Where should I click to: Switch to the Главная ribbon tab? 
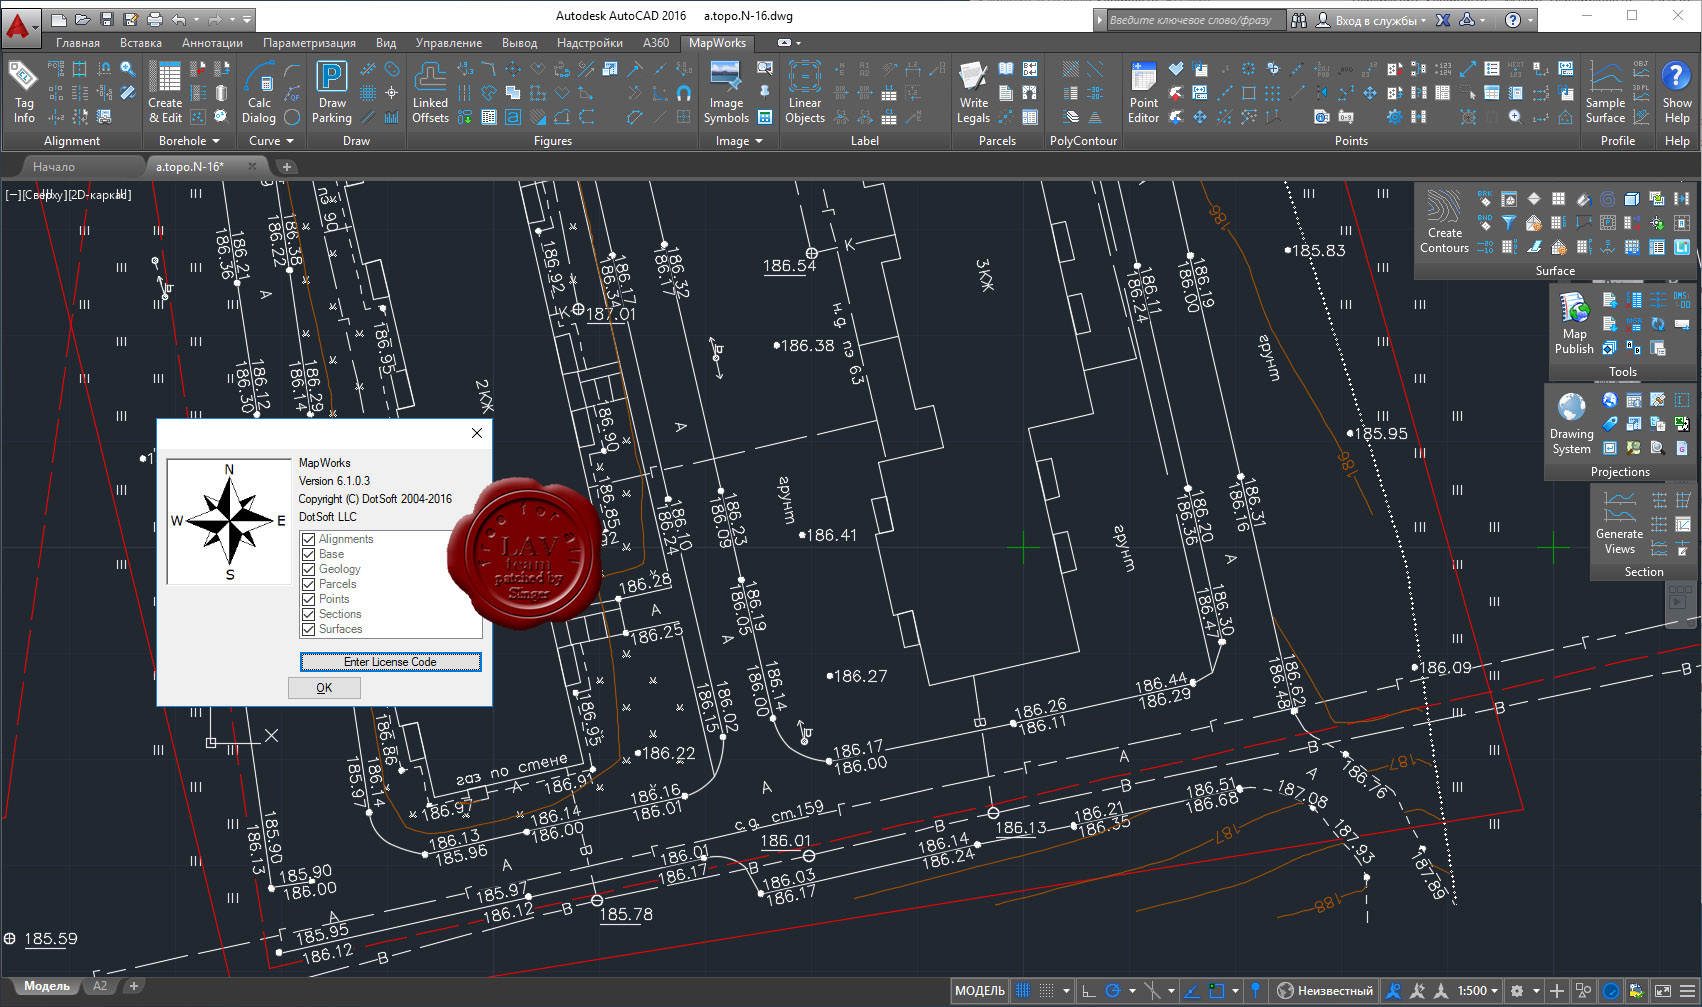click(x=77, y=43)
